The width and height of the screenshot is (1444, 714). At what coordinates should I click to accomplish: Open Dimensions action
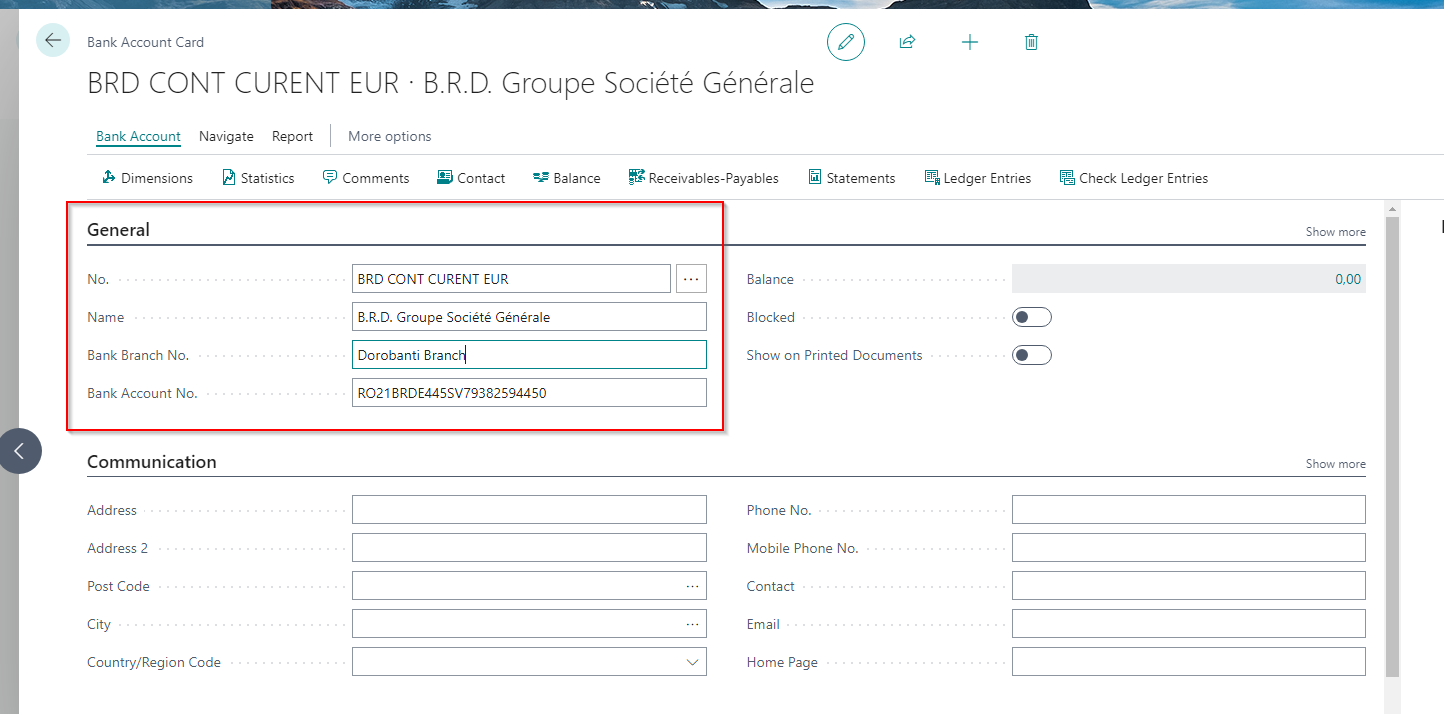pyautogui.click(x=148, y=178)
